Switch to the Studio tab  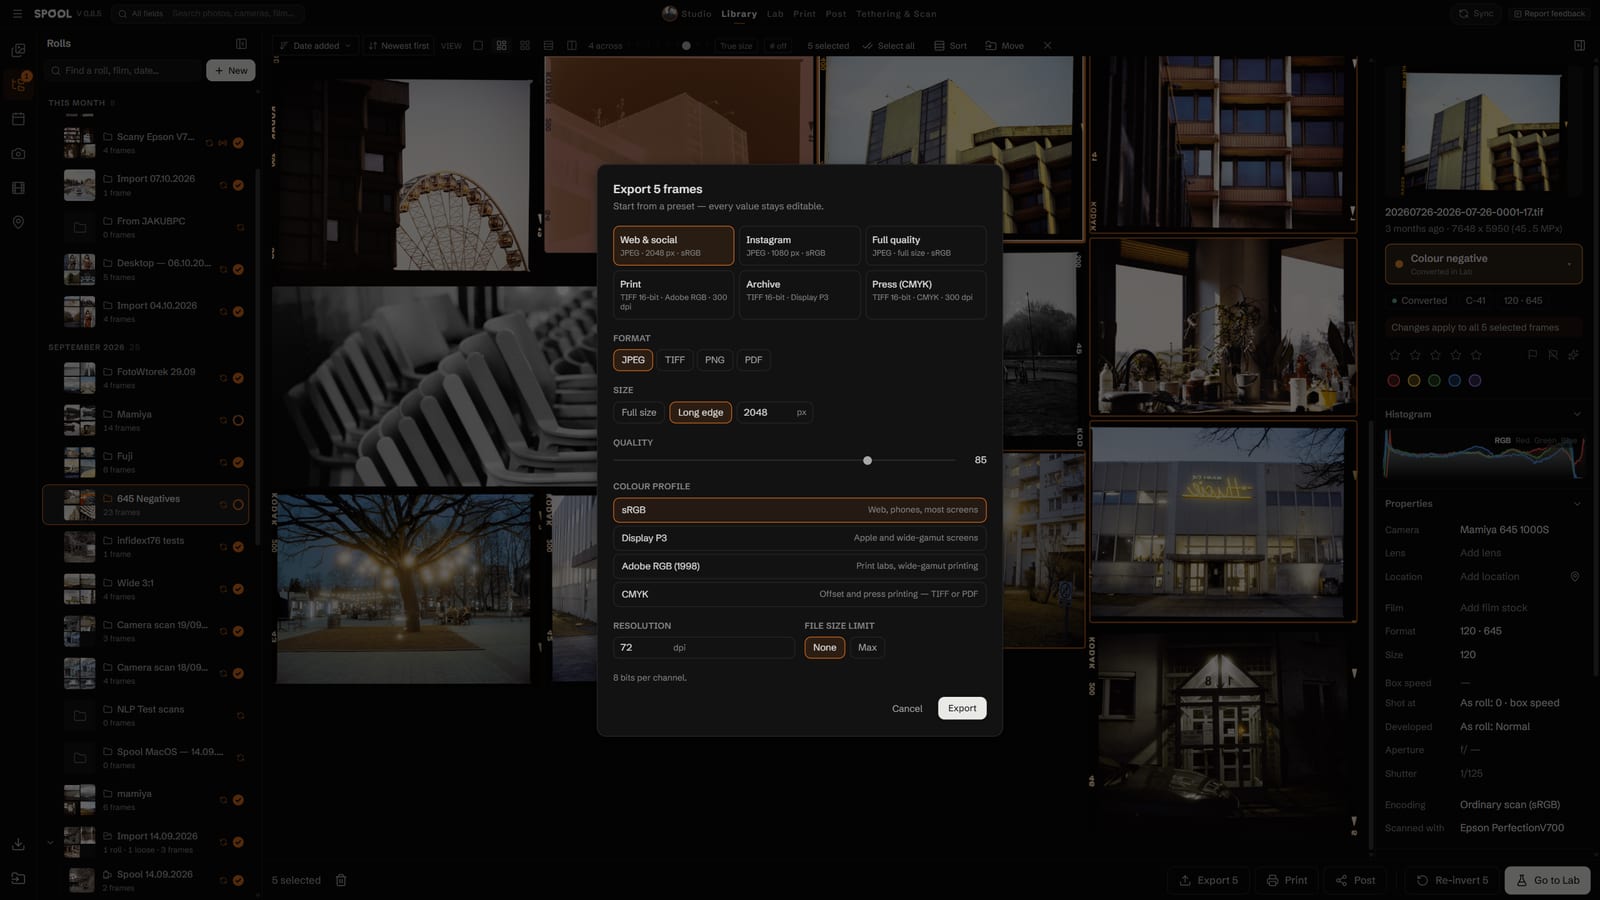687,14
